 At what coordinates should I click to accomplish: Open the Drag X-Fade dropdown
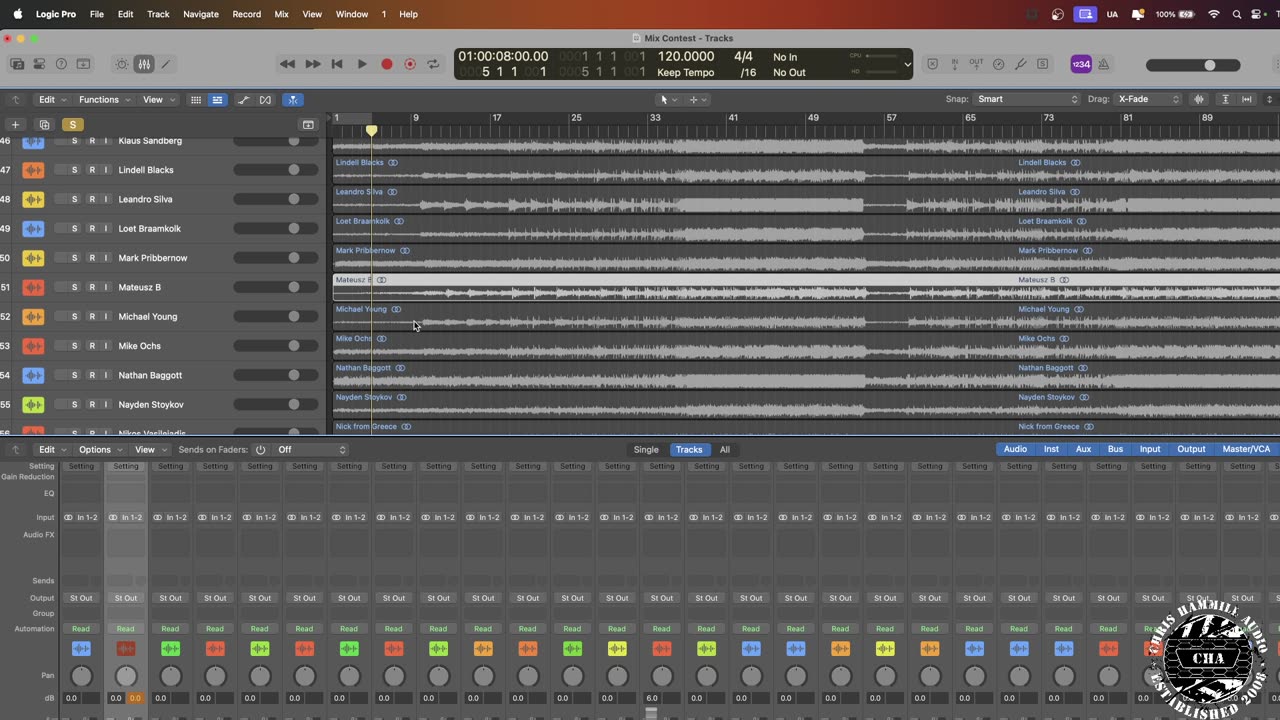coord(1148,99)
